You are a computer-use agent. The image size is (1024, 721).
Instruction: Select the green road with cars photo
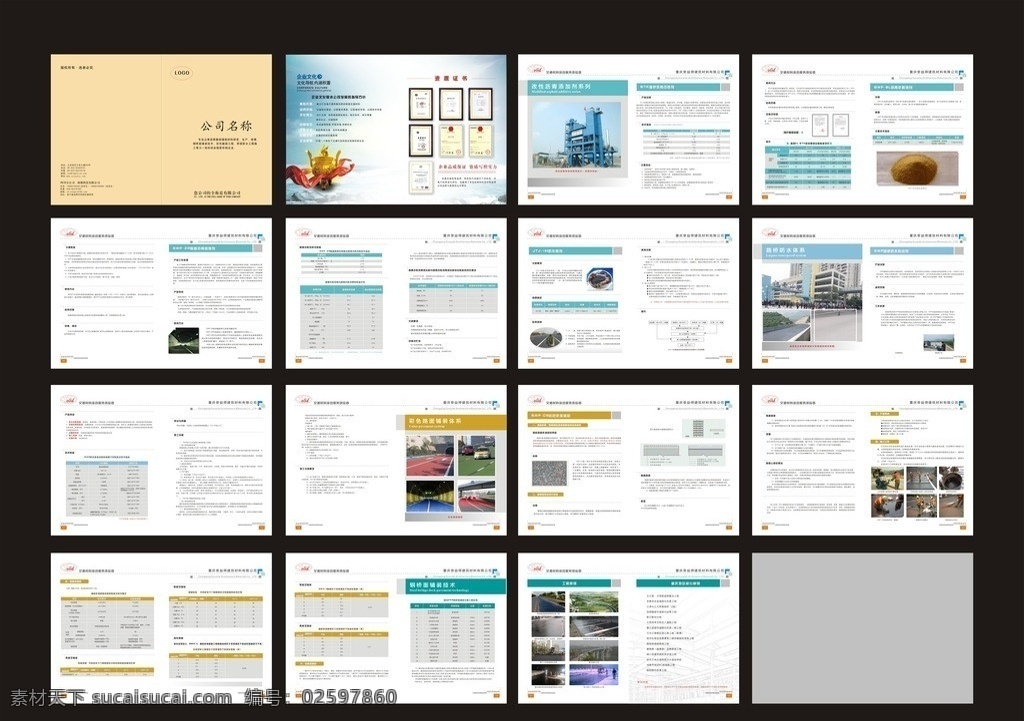click(476, 457)
